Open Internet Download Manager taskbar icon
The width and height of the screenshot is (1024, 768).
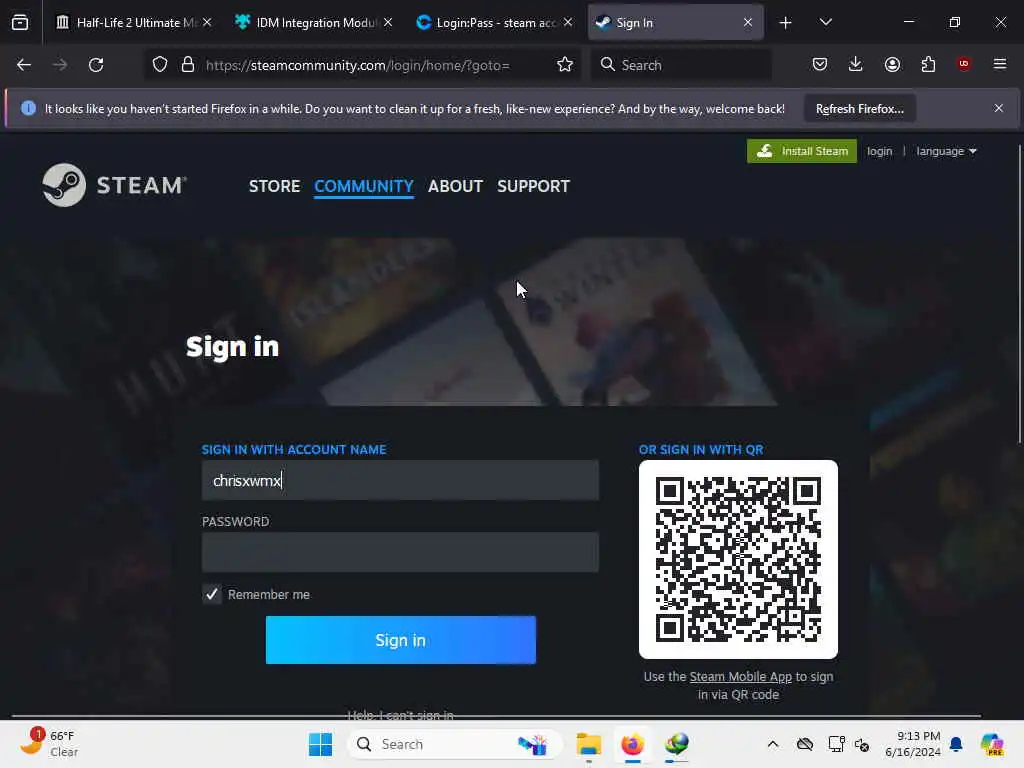(x=677, y=744)
